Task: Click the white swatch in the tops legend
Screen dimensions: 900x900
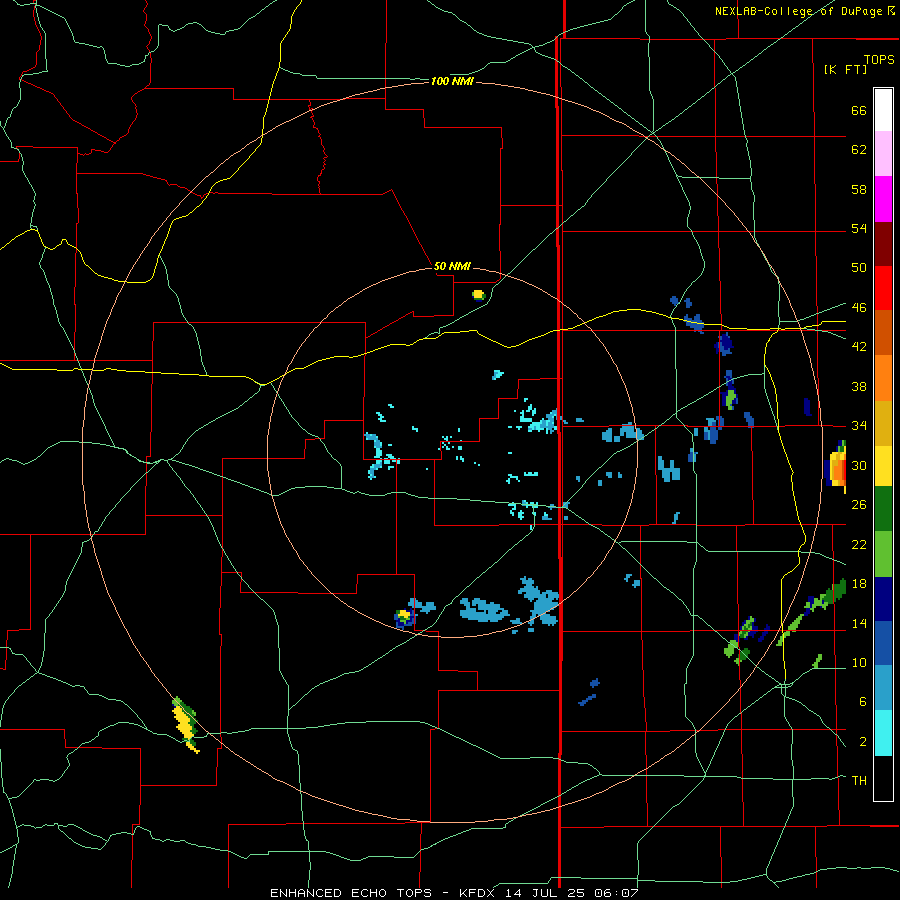Action: (883, 110)
